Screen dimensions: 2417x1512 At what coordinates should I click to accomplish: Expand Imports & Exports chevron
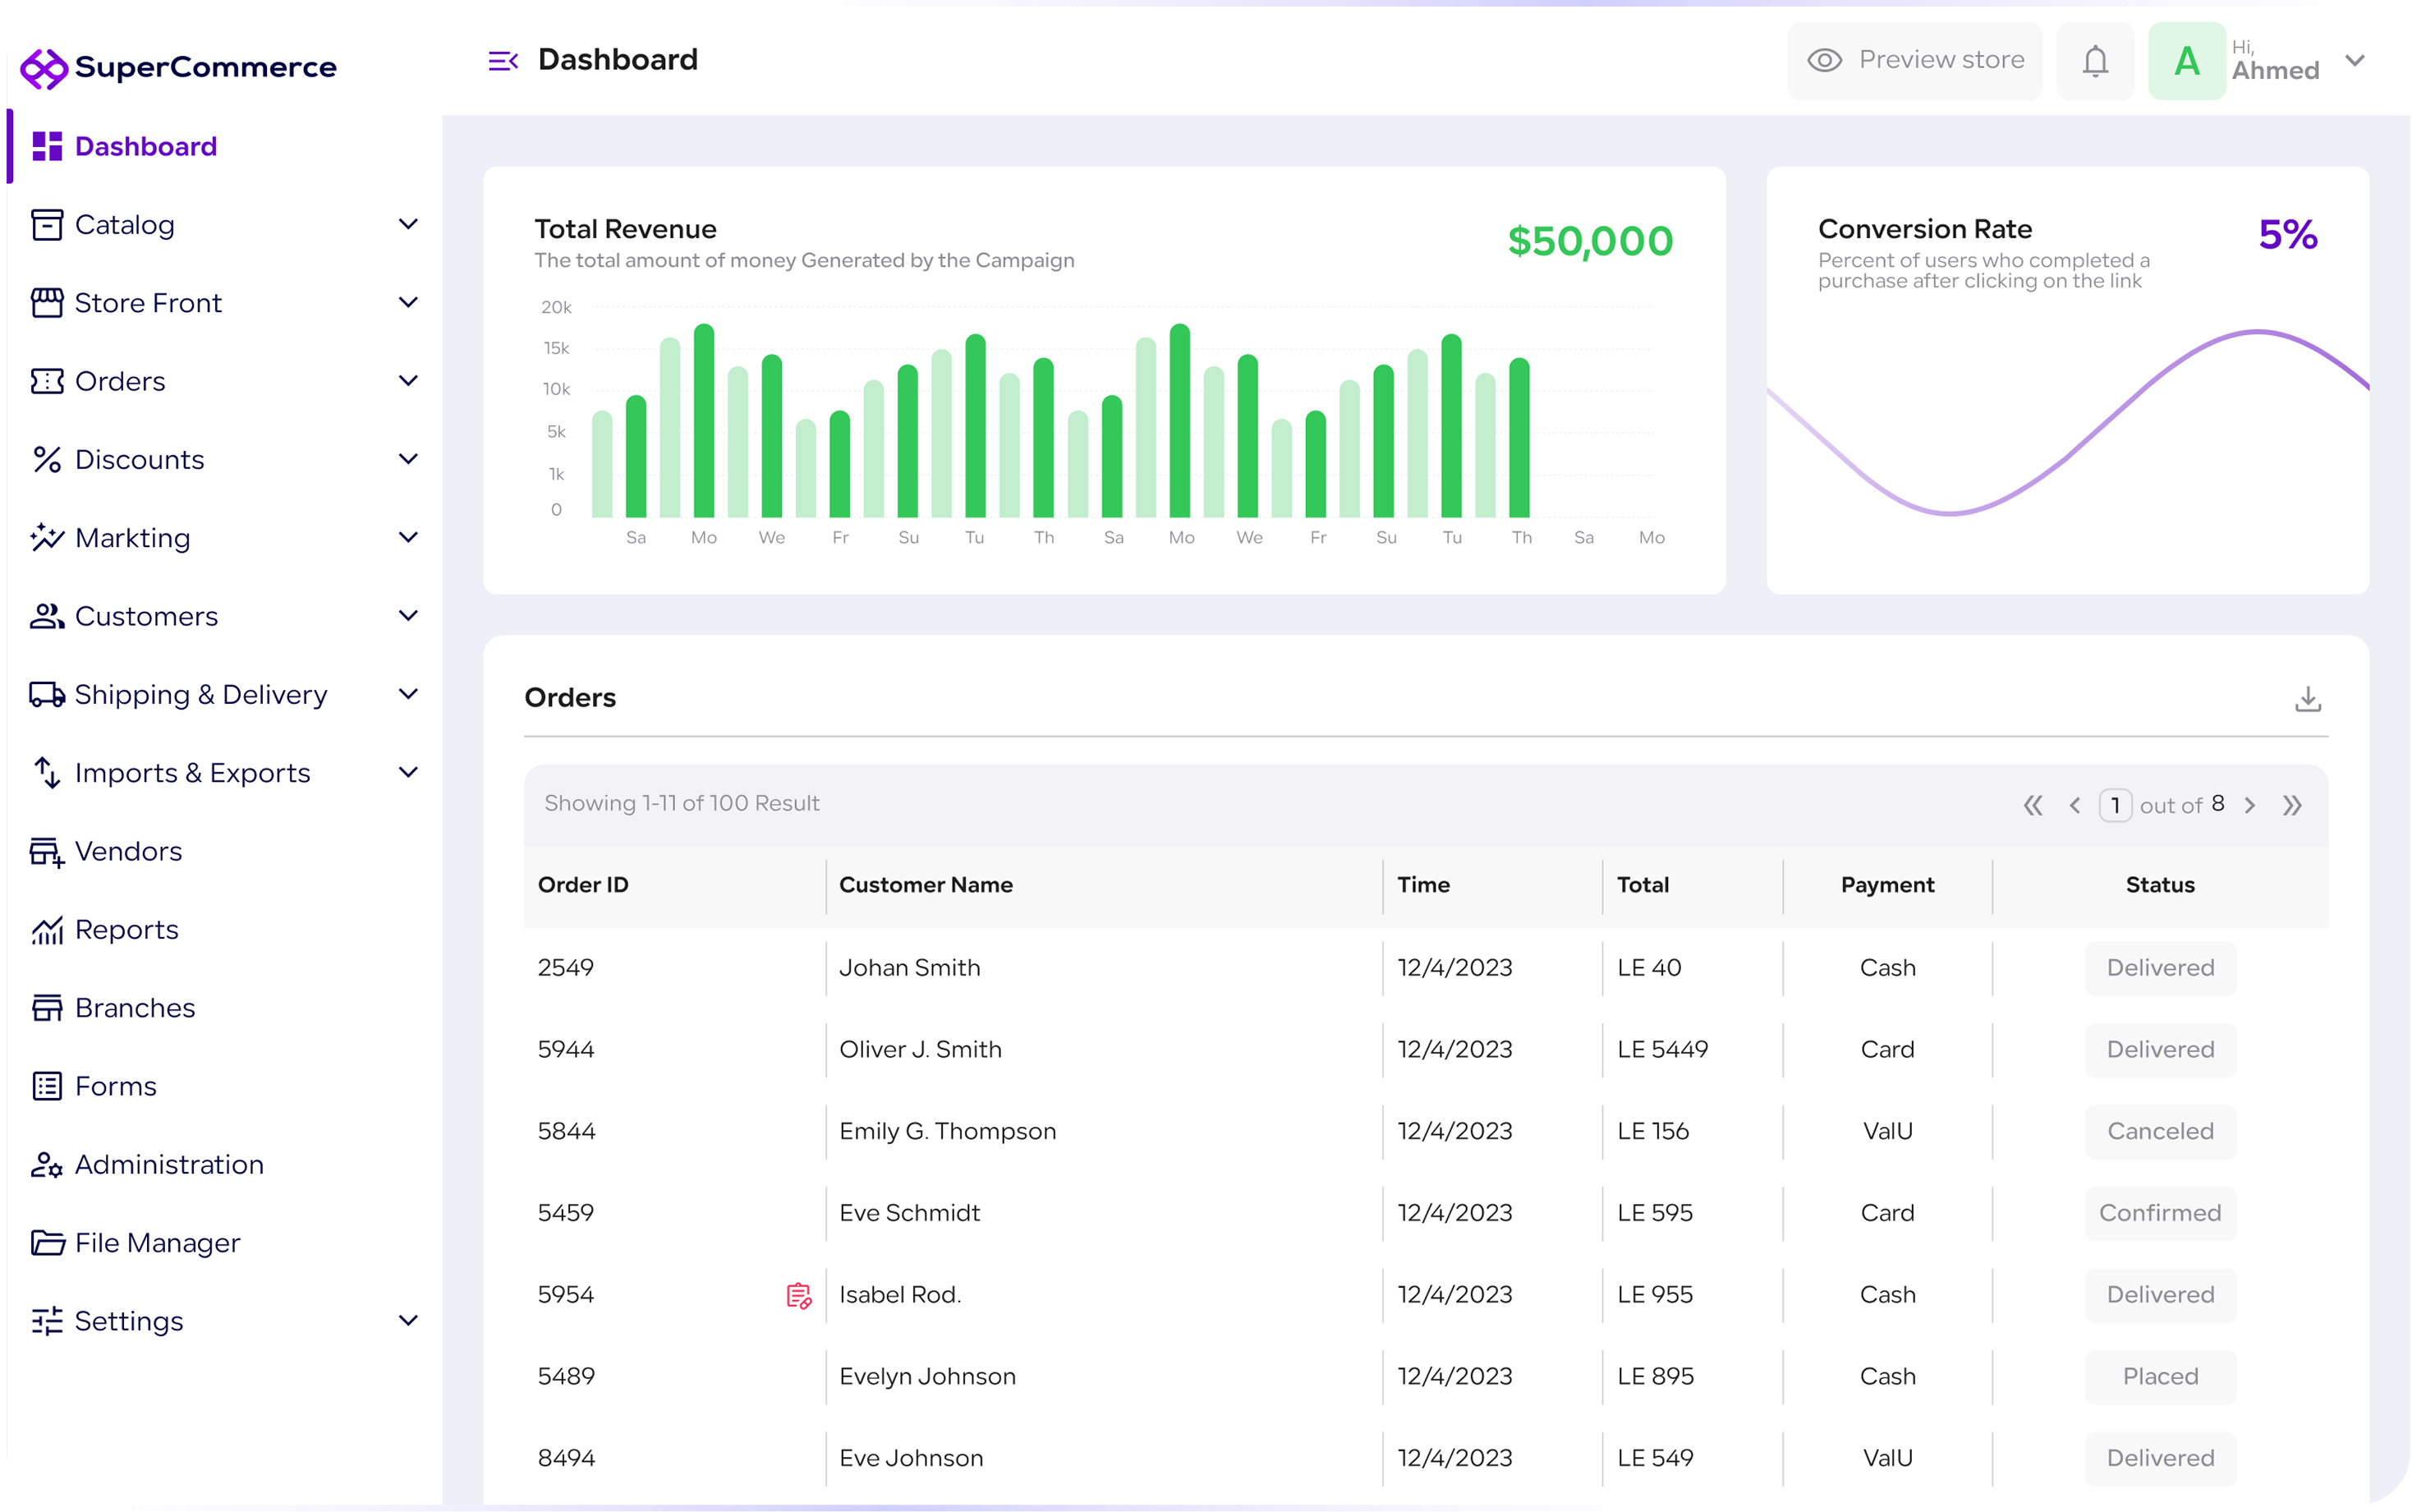pos(408,772)
